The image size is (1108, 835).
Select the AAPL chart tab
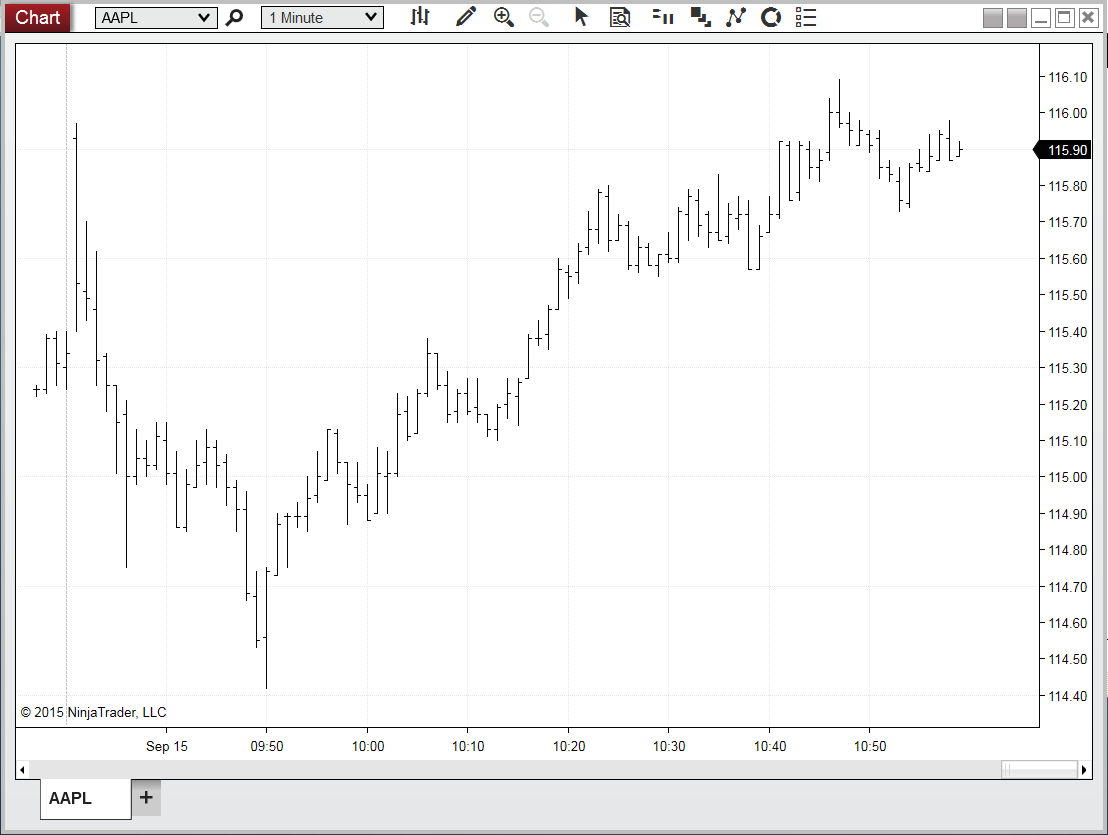pos(86,798)
